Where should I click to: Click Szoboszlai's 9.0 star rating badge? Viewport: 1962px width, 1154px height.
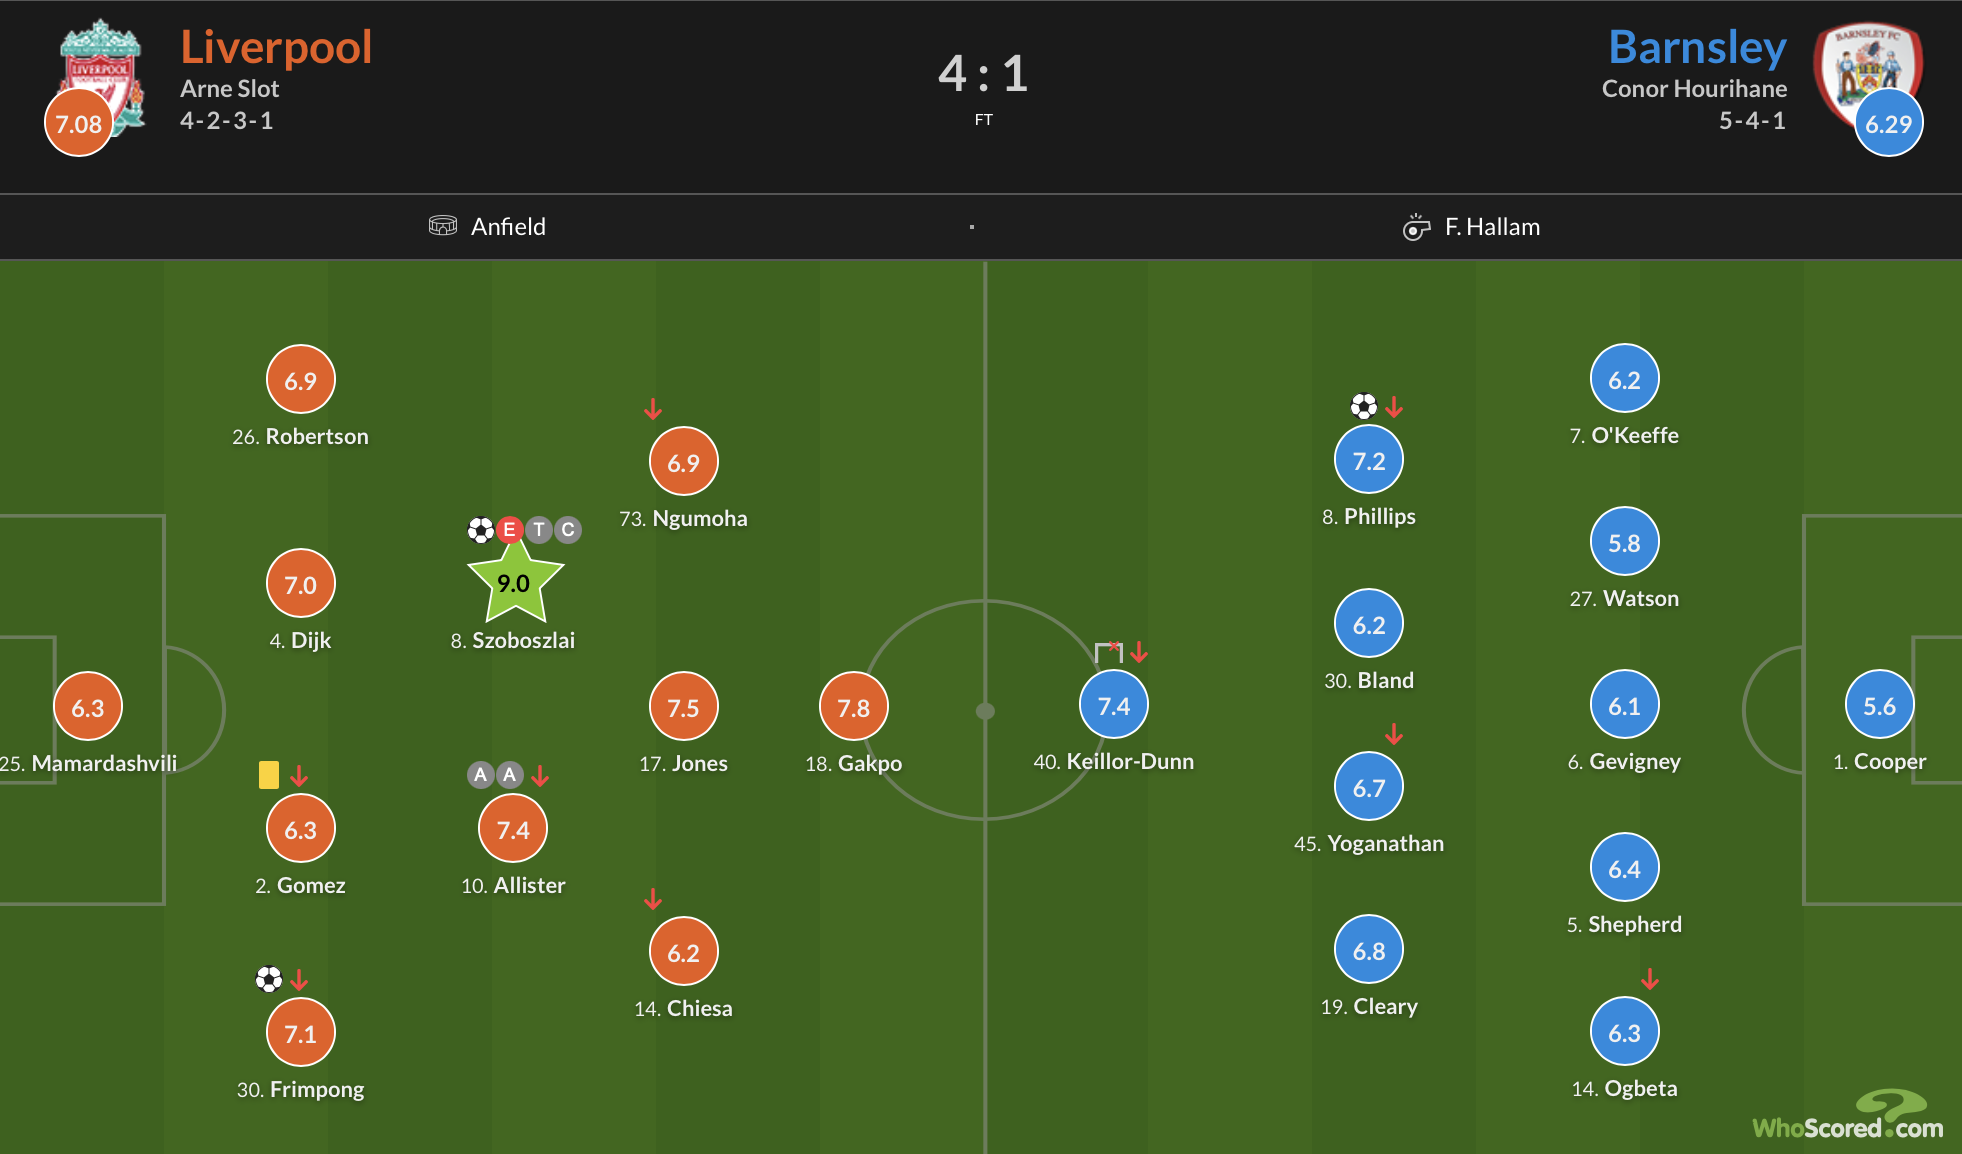(514, 583)
